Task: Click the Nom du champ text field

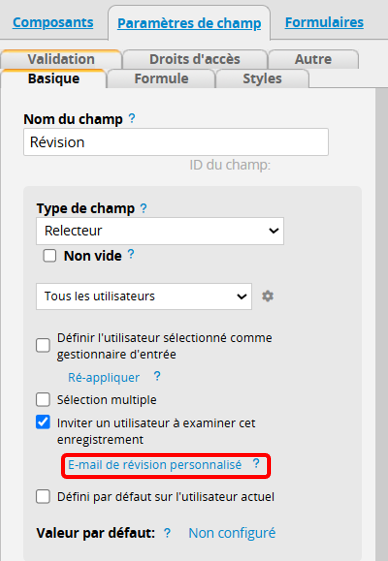Action: pyautogui.click(x=176, y=142)
